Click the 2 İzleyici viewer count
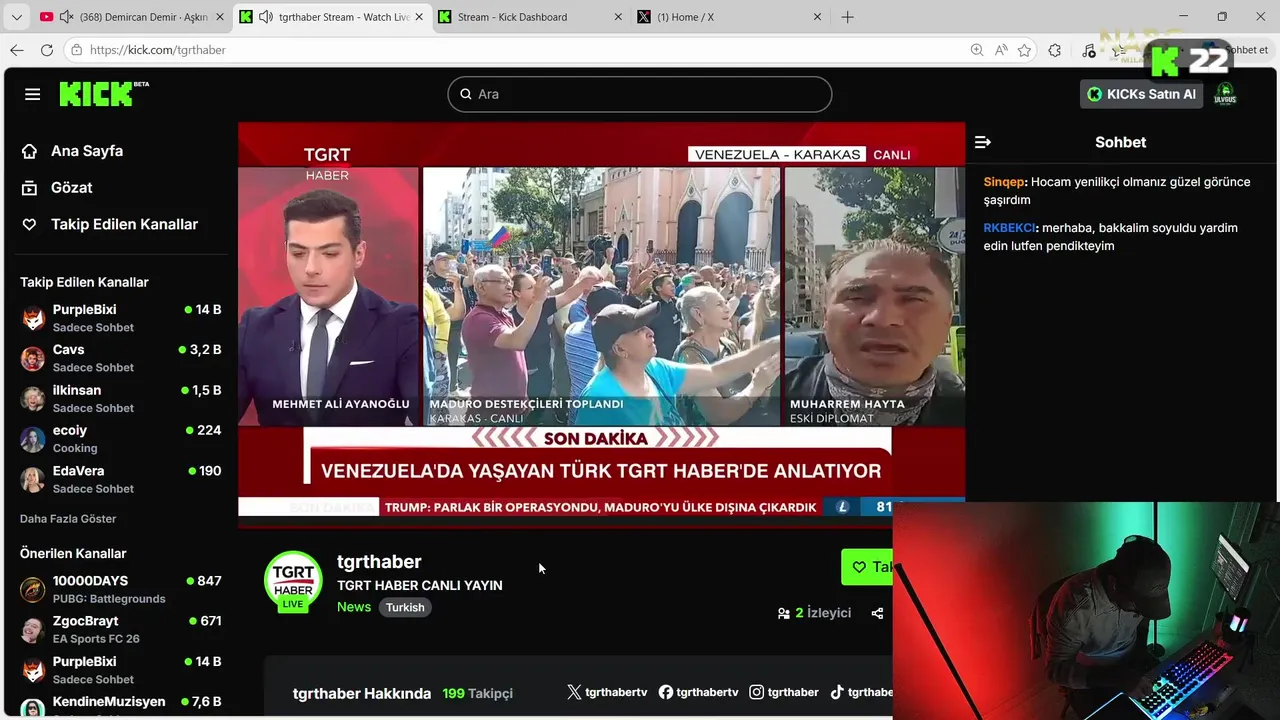Image resolution: width=1280 pixels, height=720 pixels. coord(814,613)
